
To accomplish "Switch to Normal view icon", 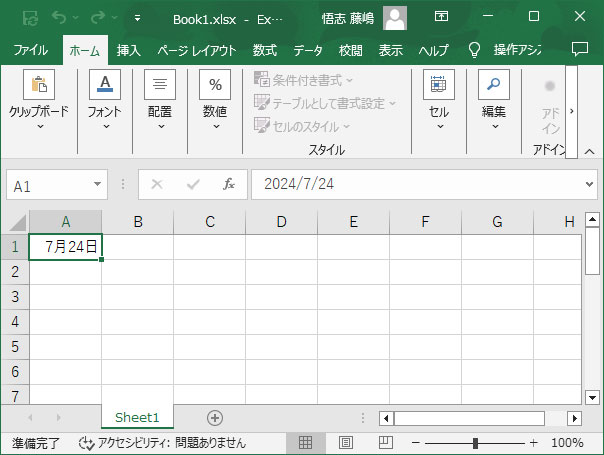I will tap(305, 443).
